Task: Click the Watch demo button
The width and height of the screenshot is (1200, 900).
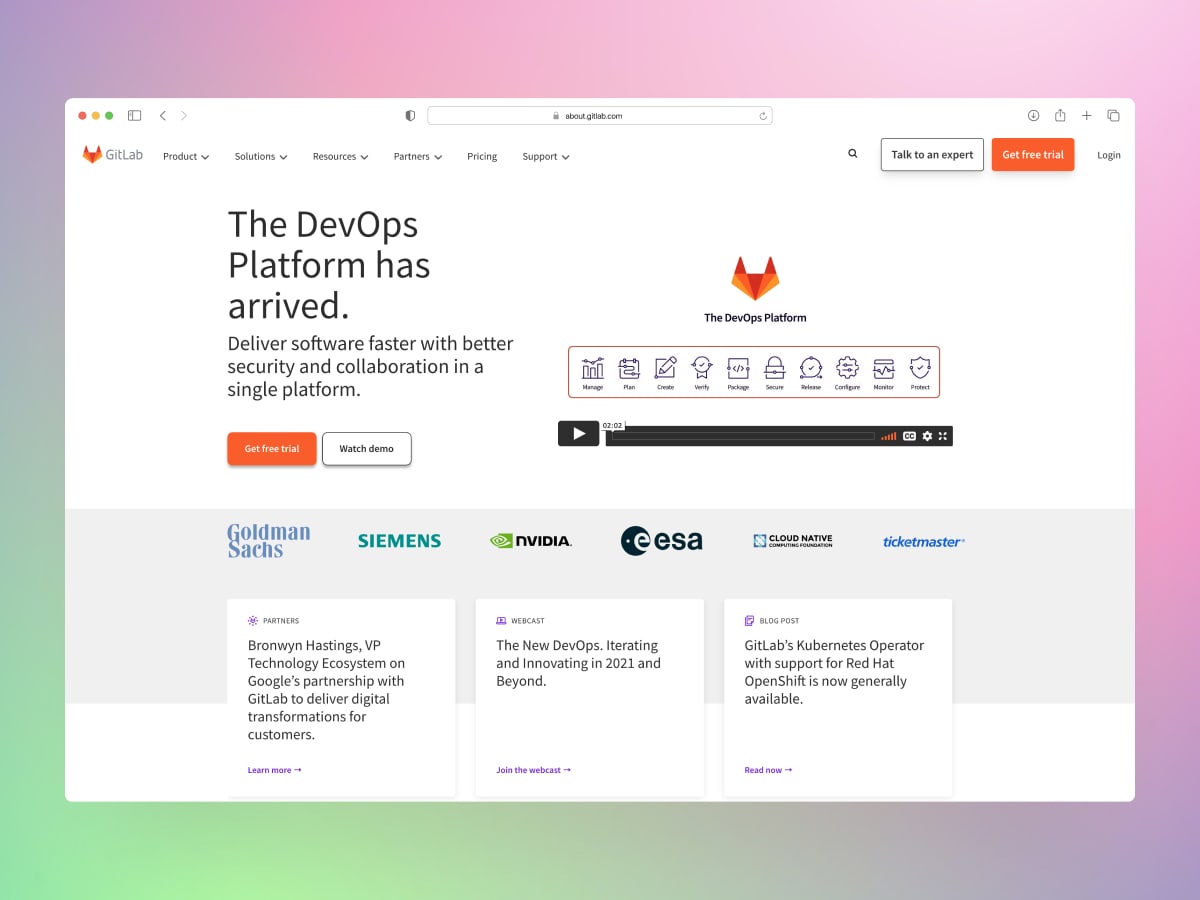Action: [x=367, y=449]
